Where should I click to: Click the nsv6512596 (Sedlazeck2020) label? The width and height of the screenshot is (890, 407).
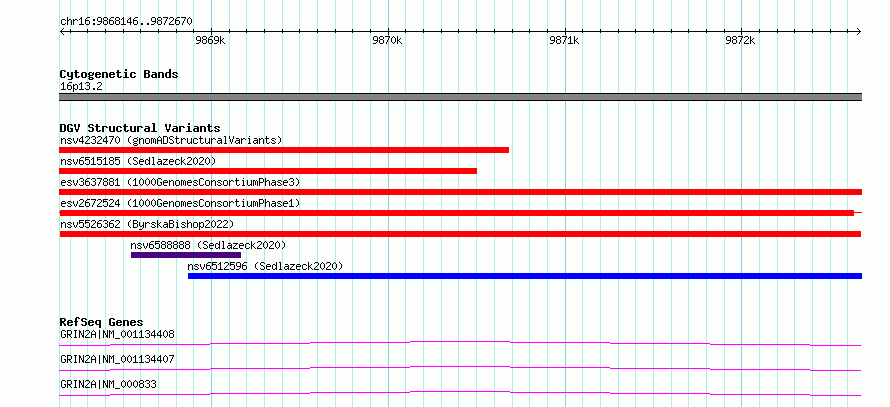click(266, 266)
